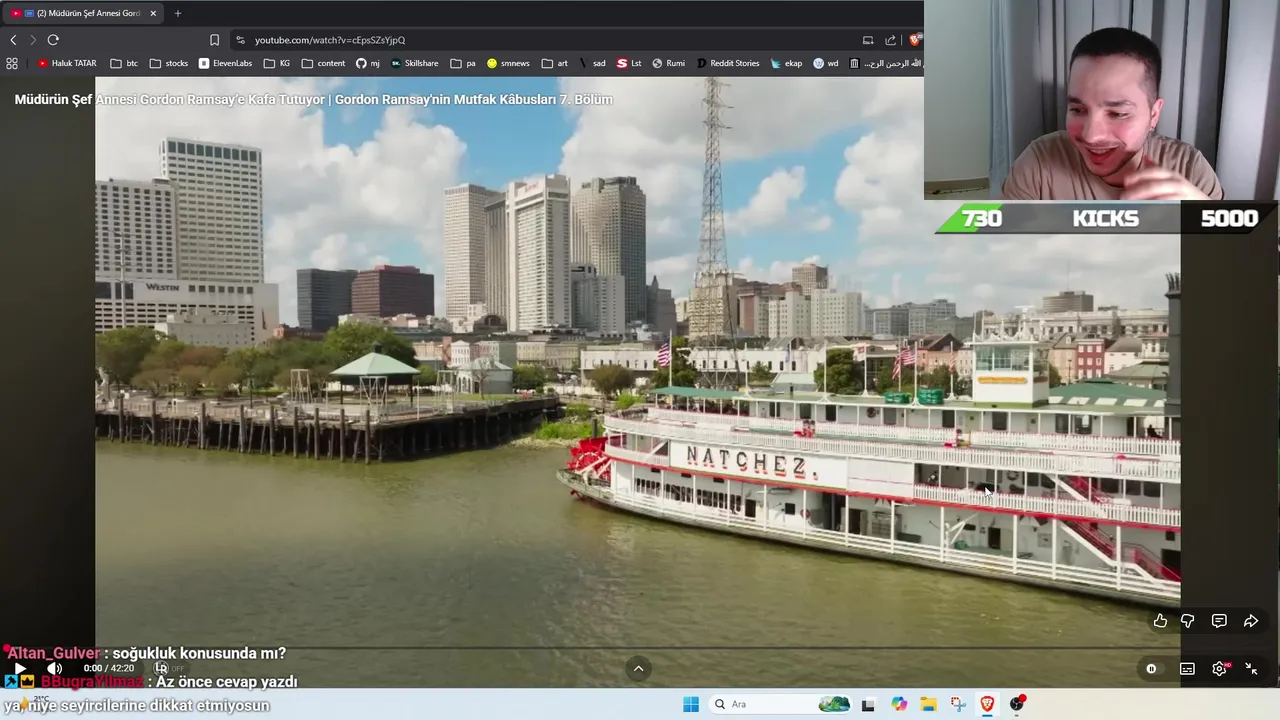Toggle the LR language reactor OFF switch
Viewport: 1280px width, 720px height.
(169, 668)
